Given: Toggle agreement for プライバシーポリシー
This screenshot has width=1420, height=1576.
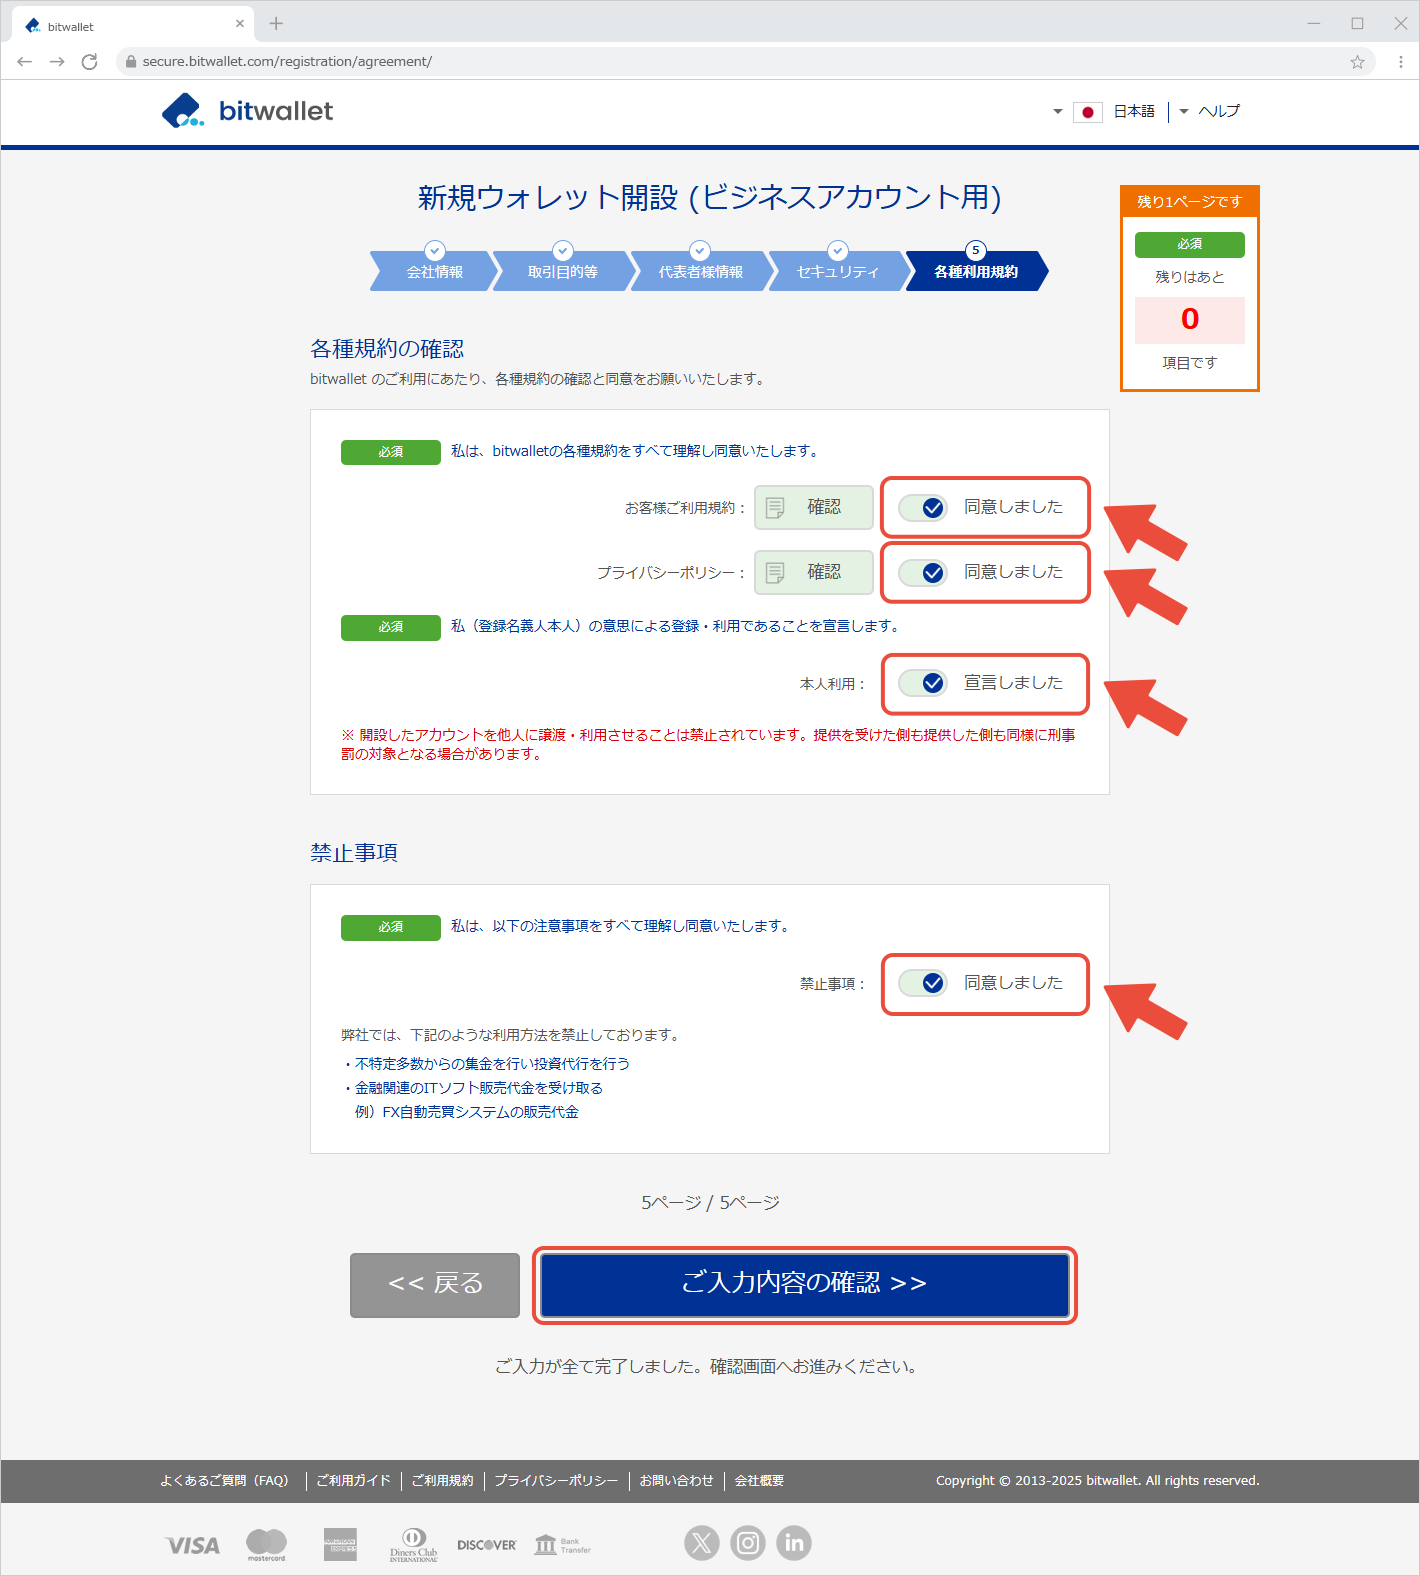Looking at the screenshot, I should click(923, 573).
